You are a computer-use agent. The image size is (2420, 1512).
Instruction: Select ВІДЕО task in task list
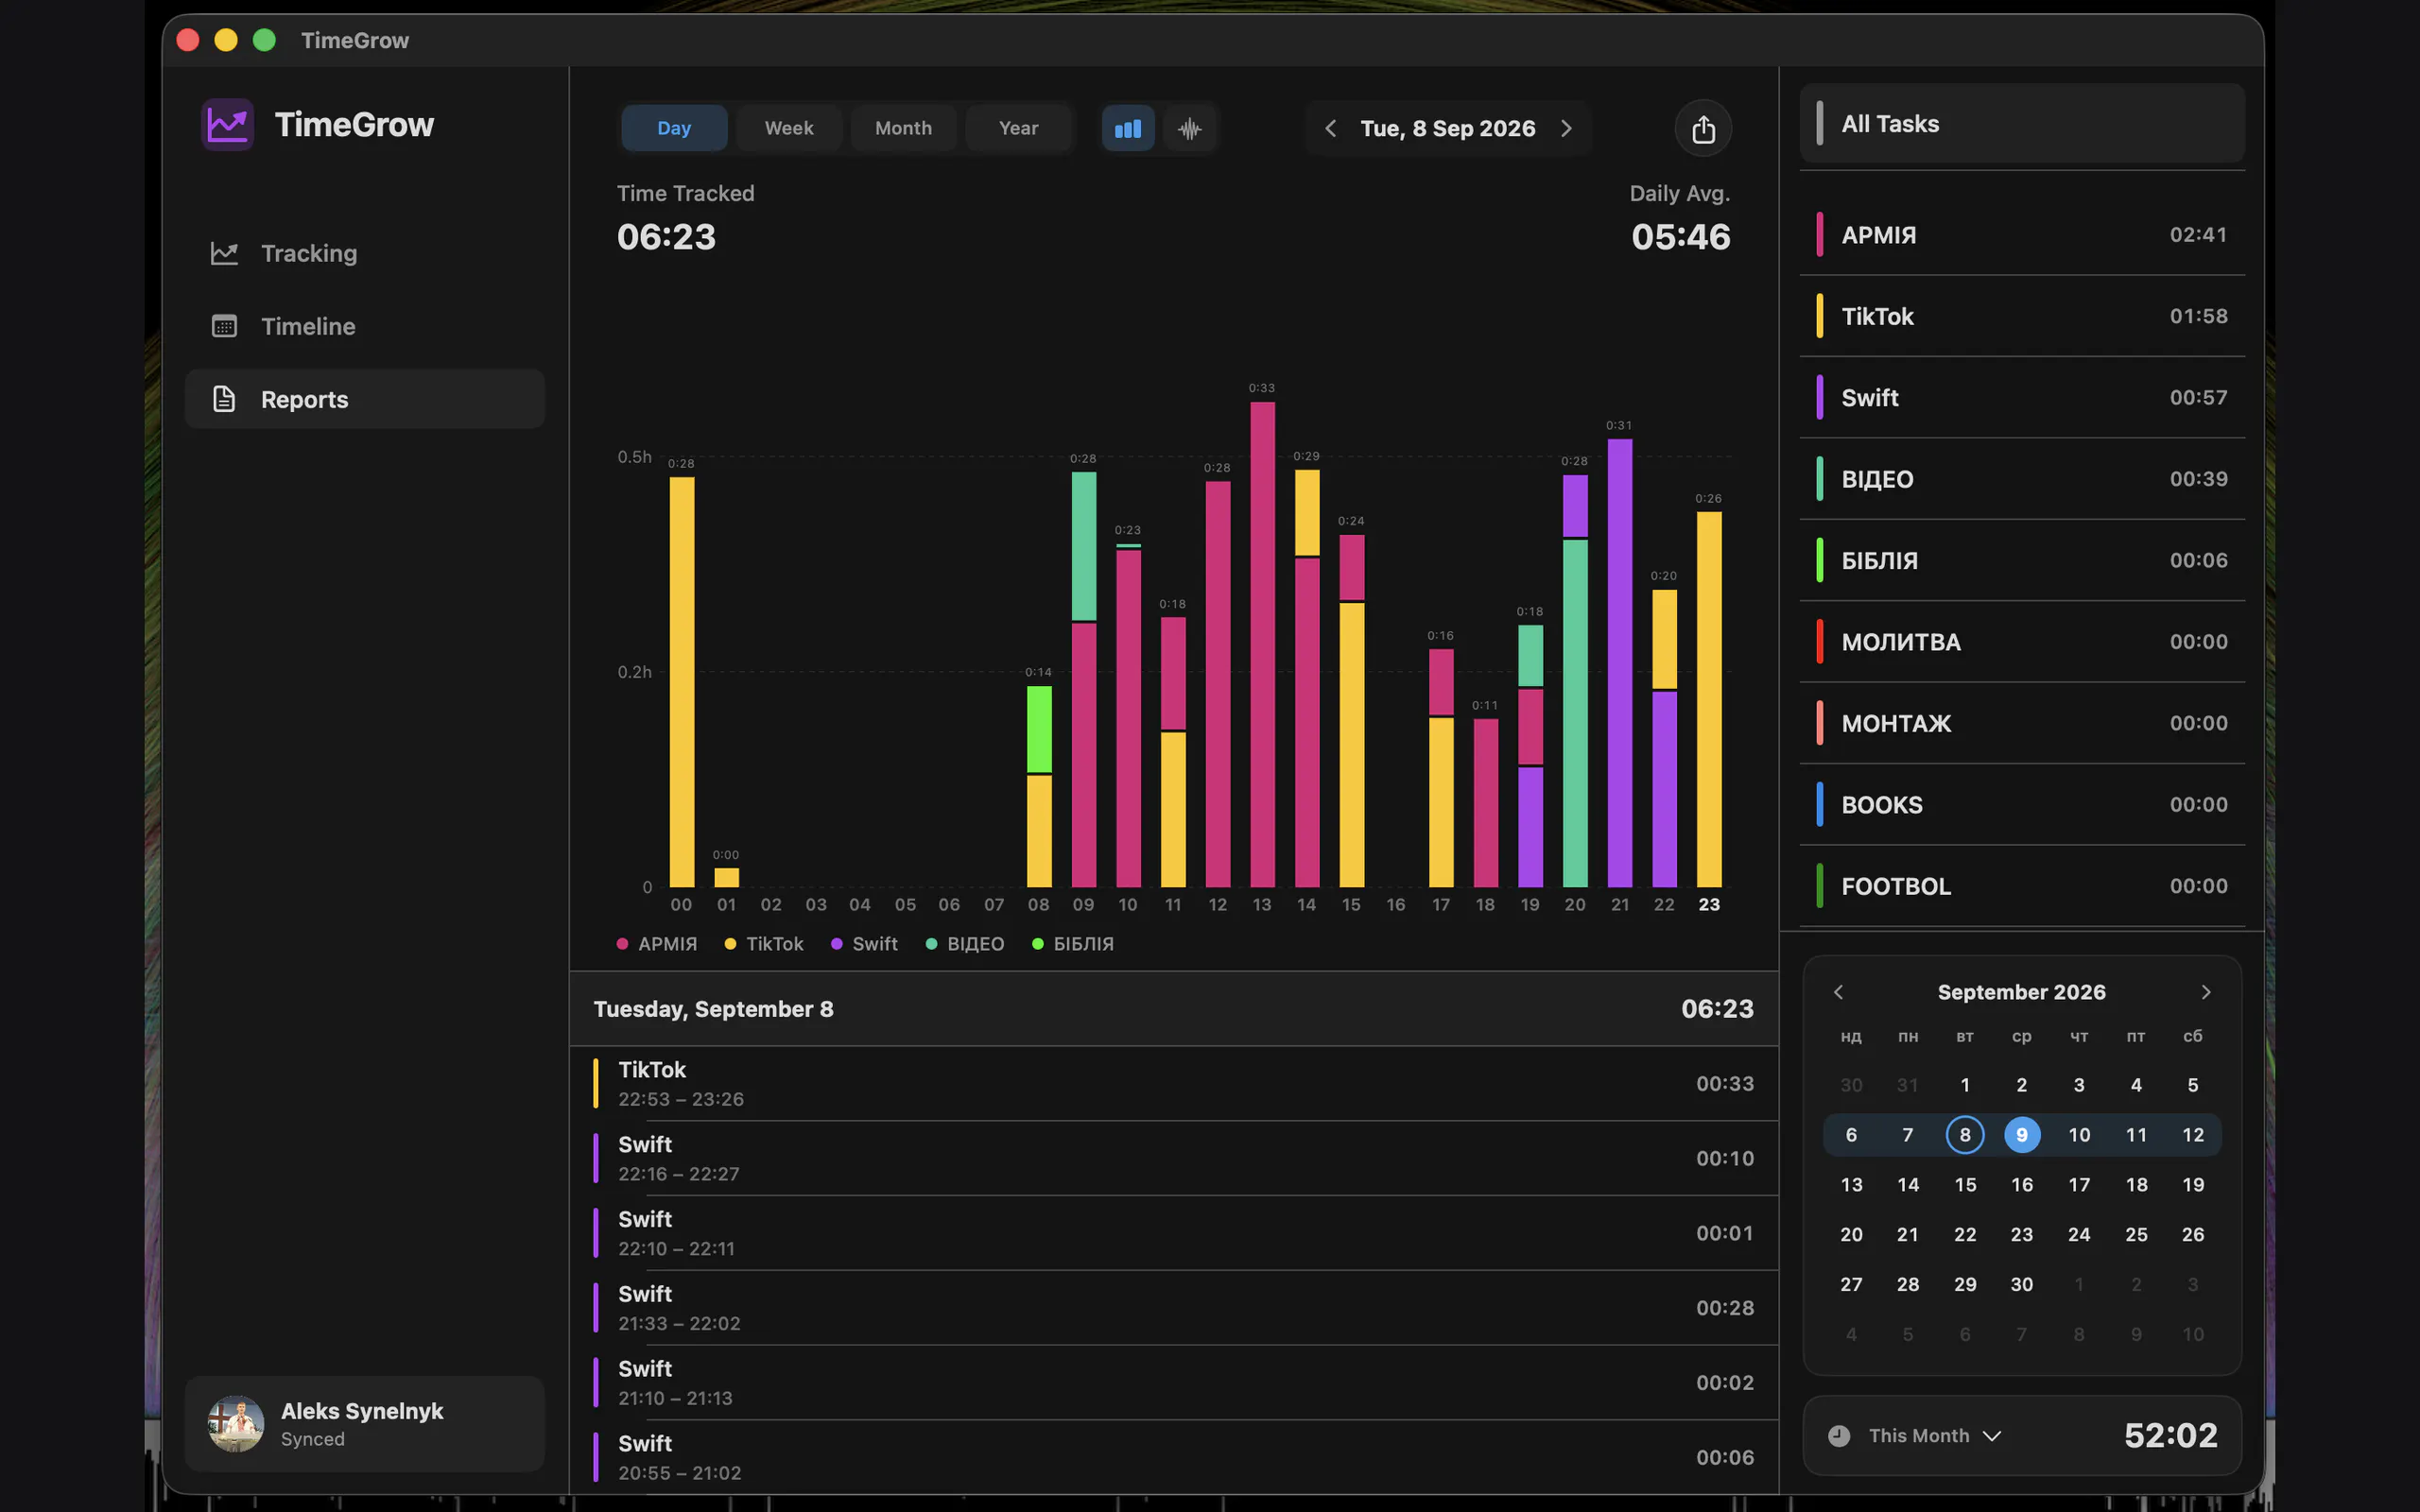point(2022,479)
